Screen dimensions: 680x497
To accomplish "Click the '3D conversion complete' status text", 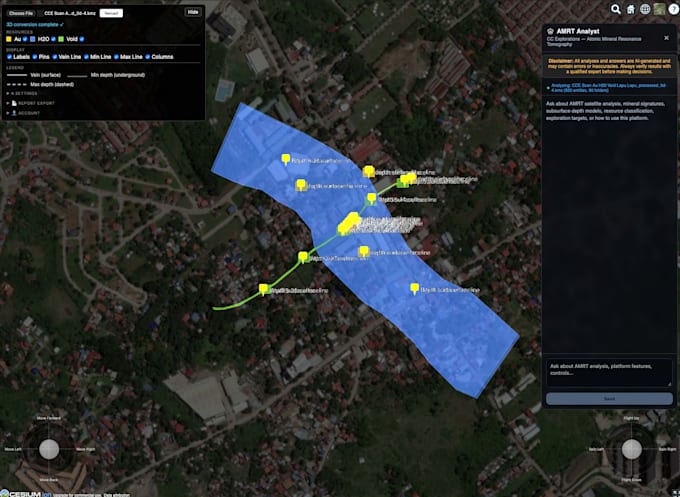I will coord(35,25).
